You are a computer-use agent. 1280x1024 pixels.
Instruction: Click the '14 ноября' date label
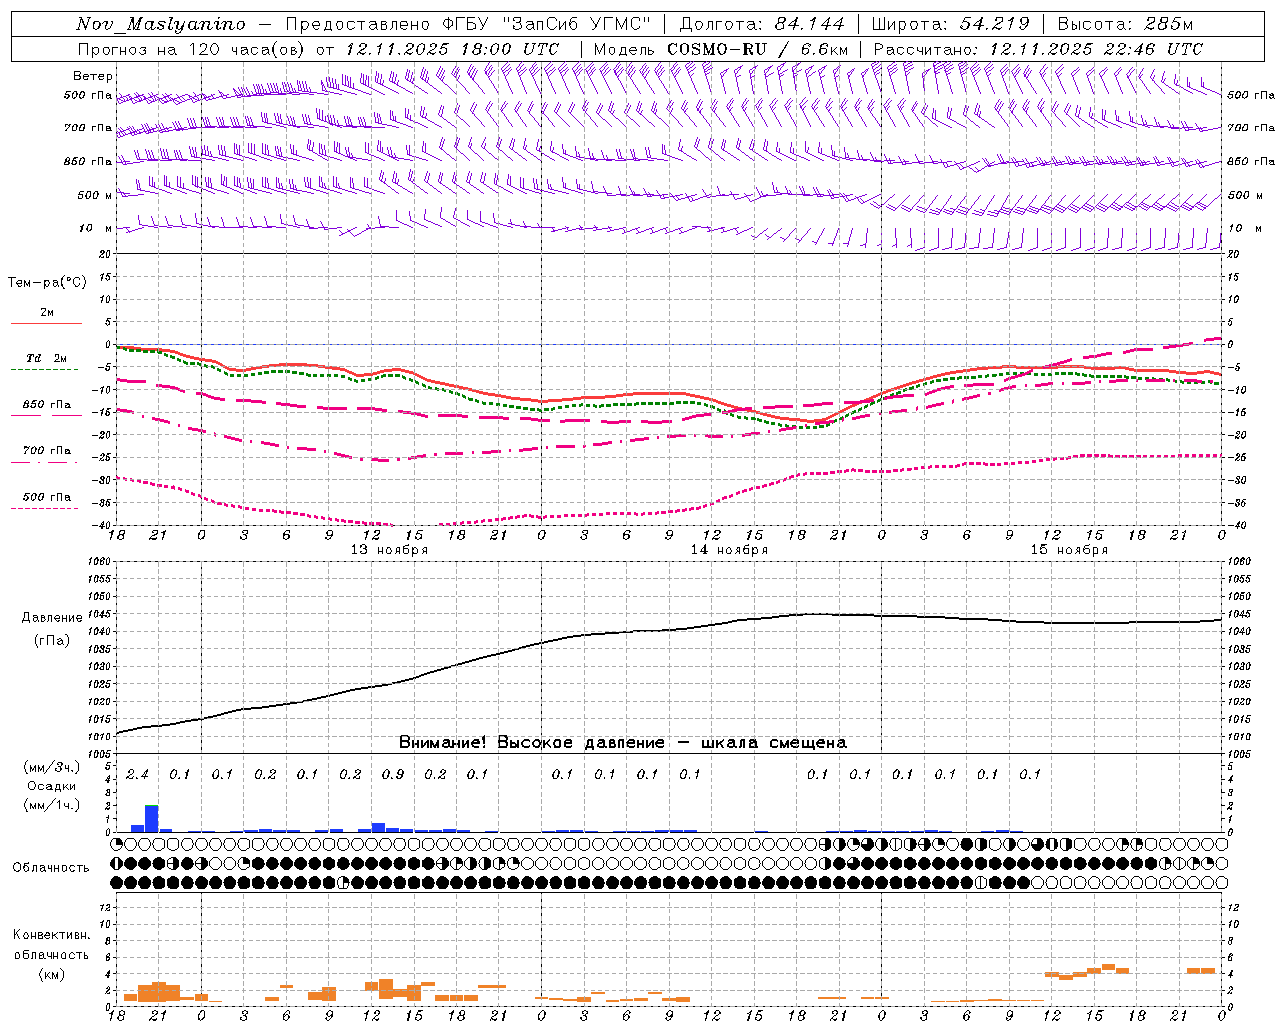(729, 550)
